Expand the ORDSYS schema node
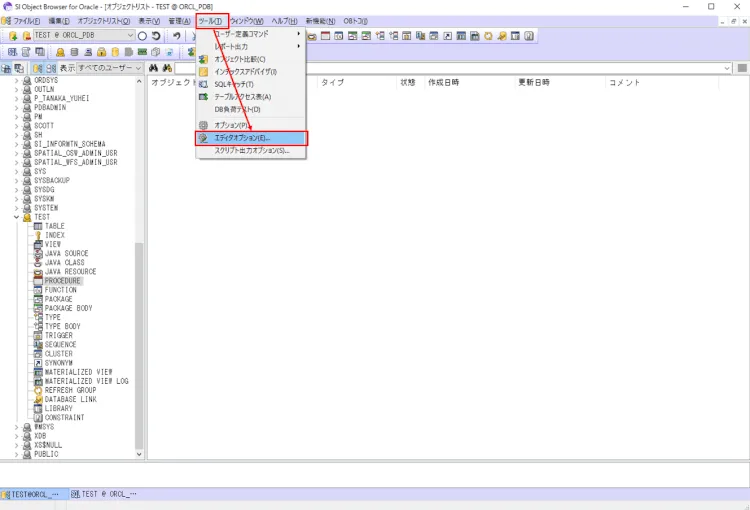This screenshot has width=750, height=510. (17, 80)
